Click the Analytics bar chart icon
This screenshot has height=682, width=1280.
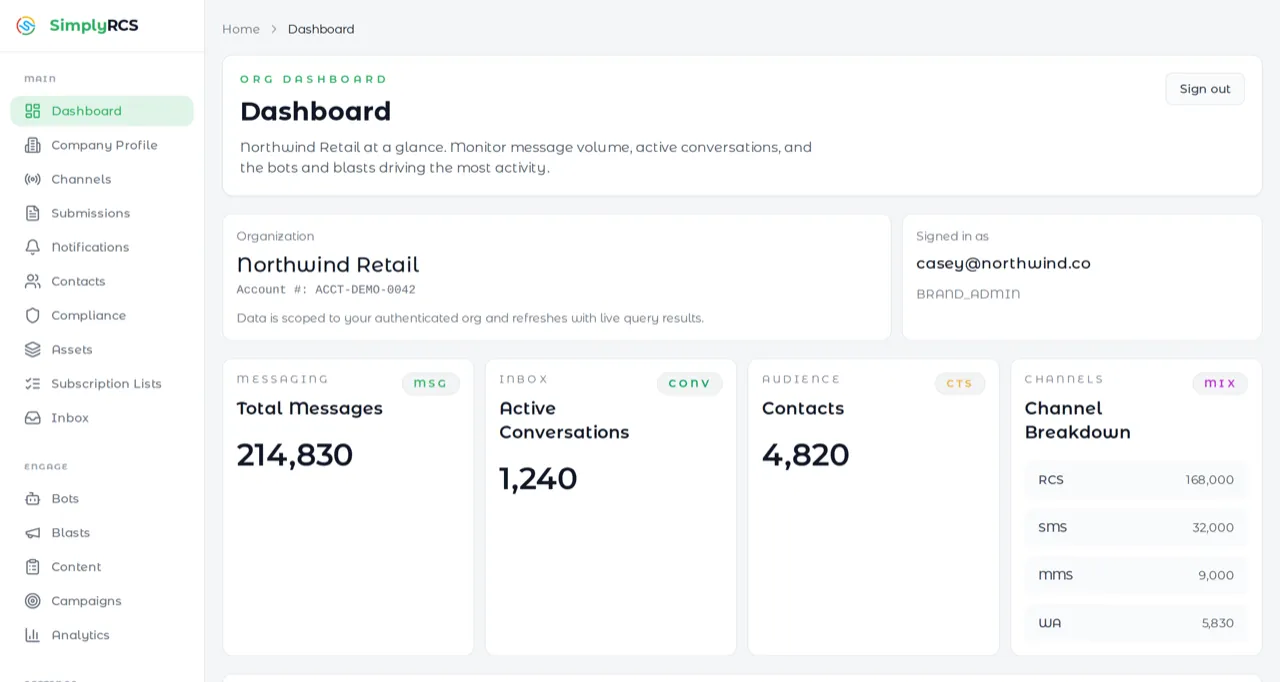(33, 634)
